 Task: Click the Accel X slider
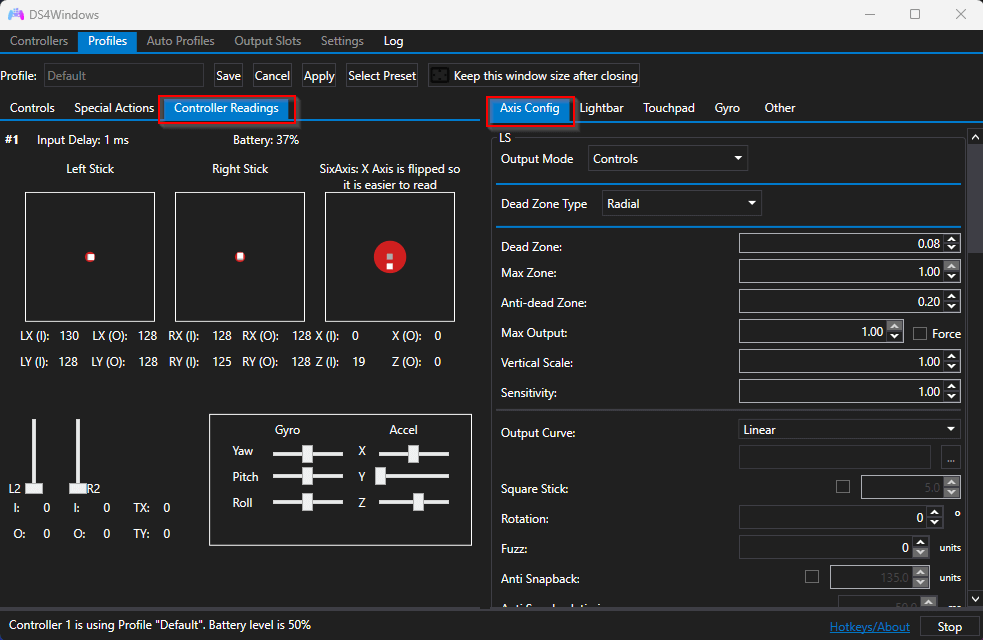click(414, 453)
